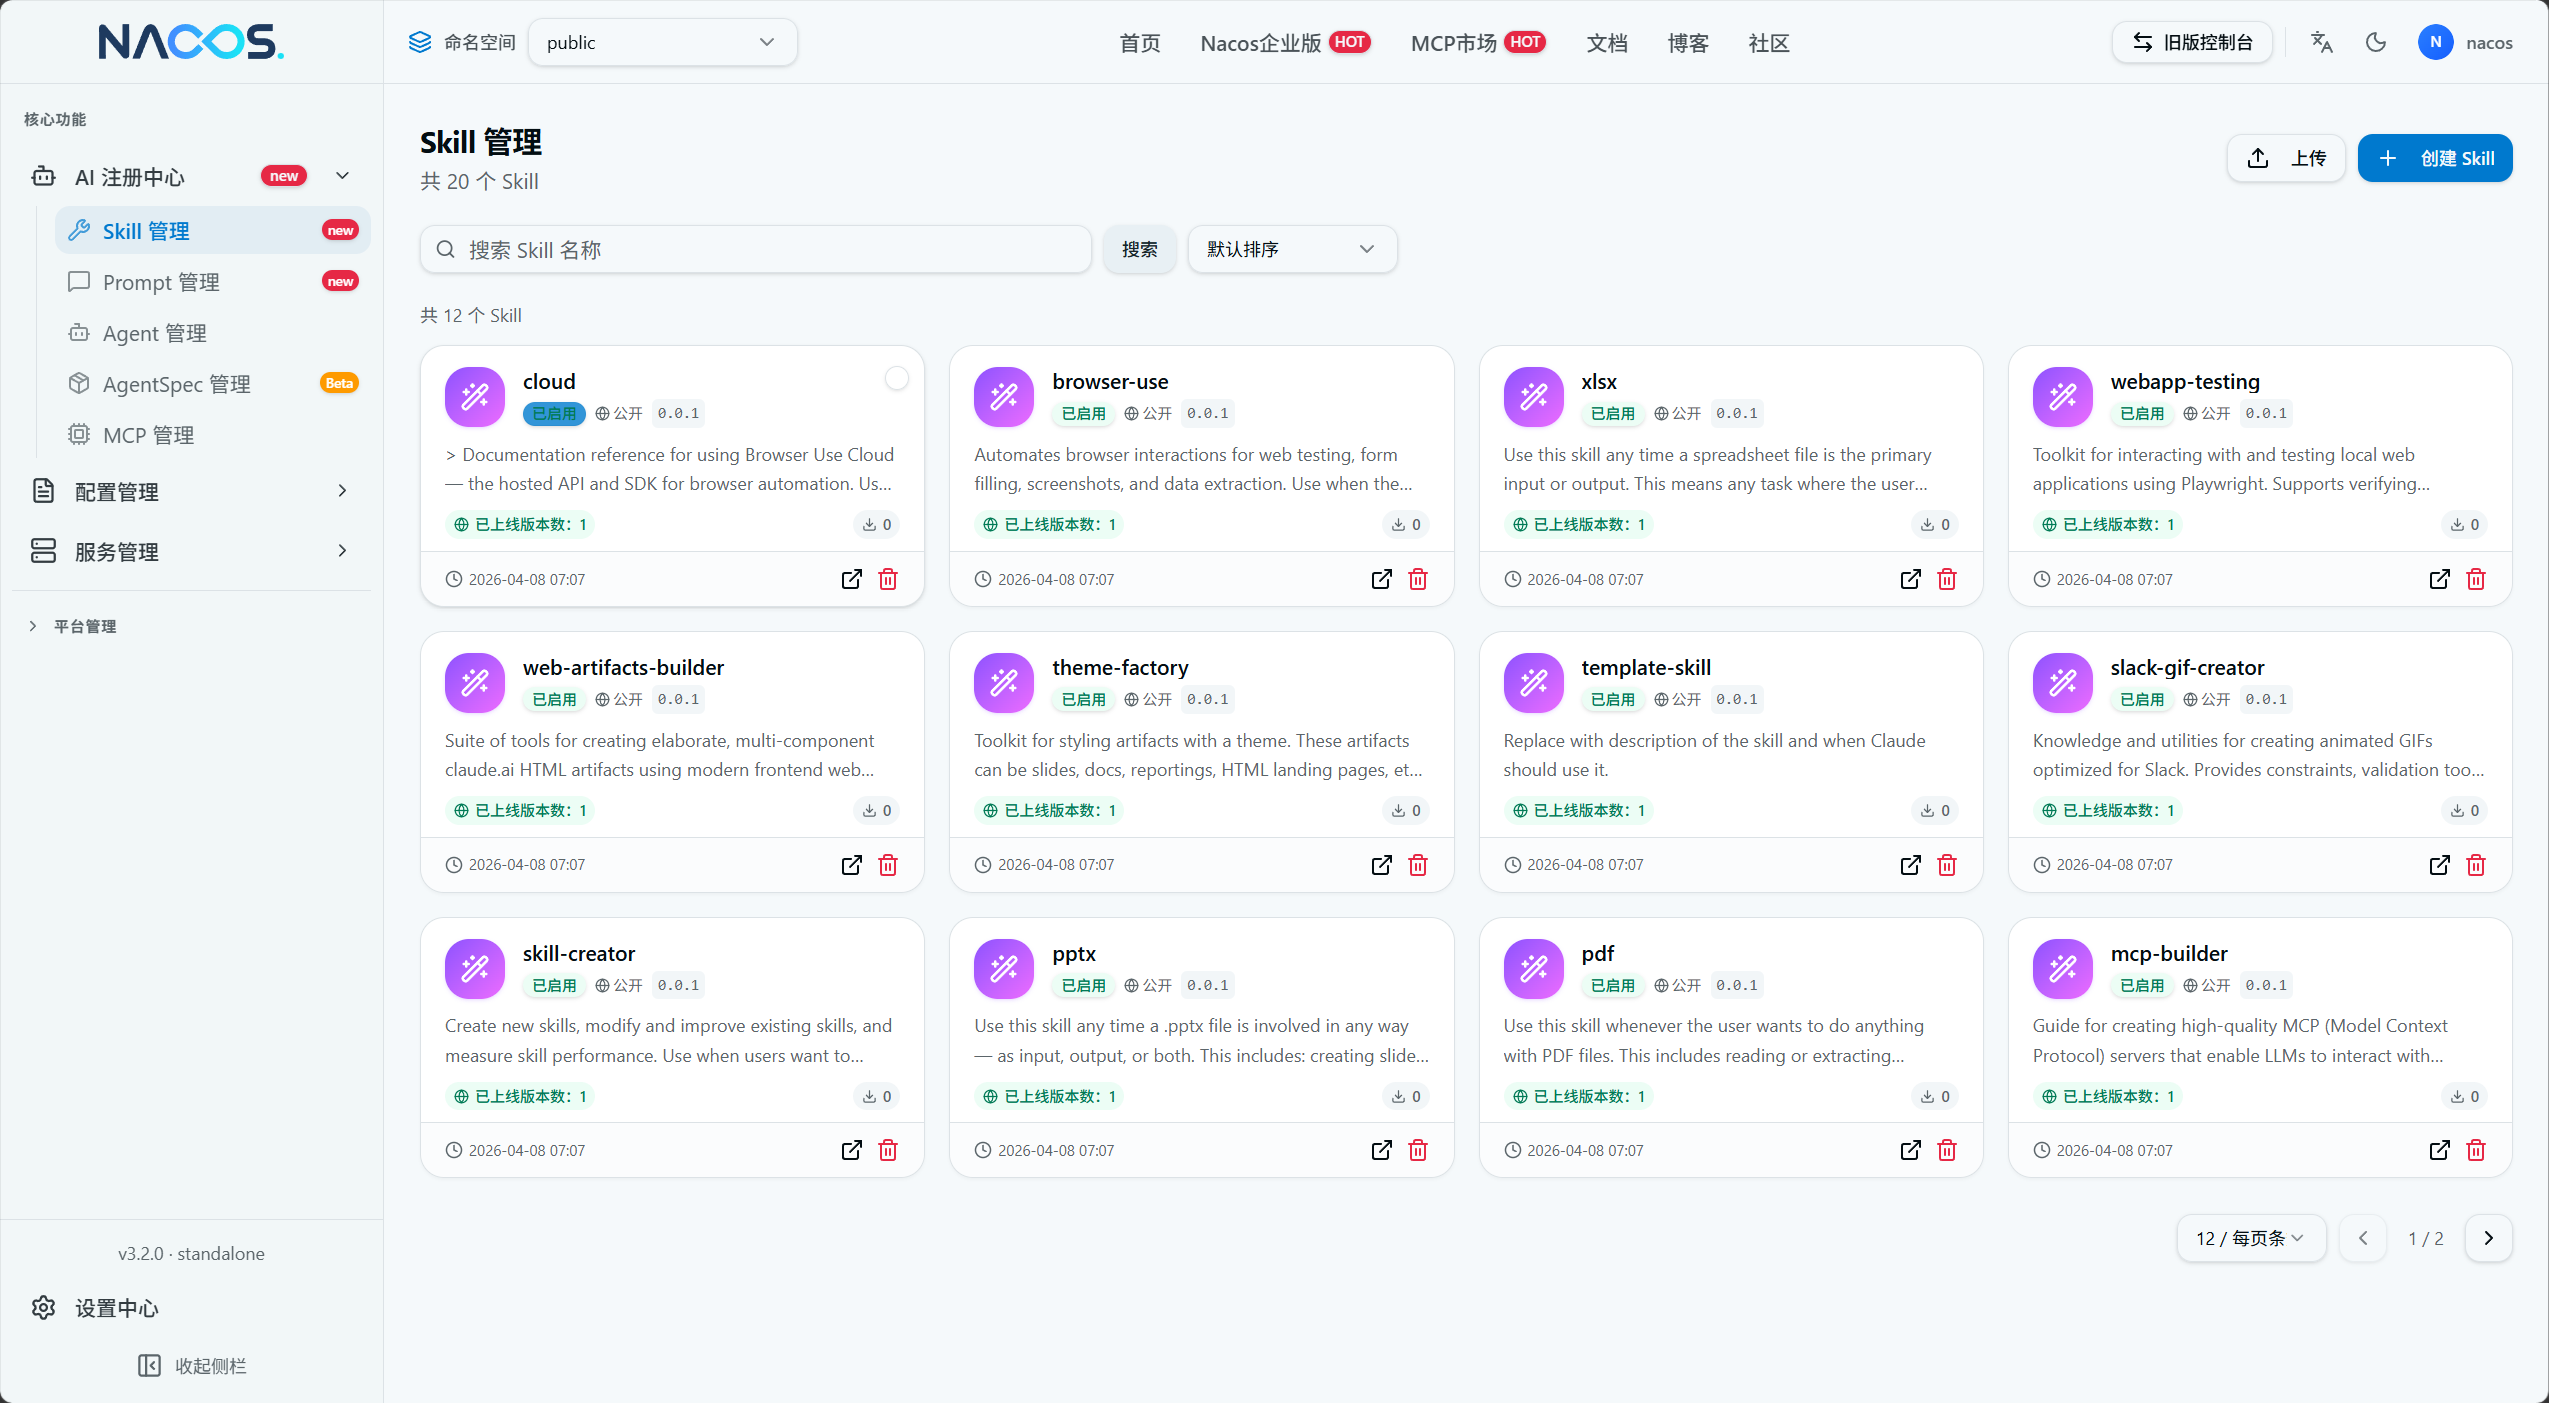Expand the 服务管理 menu
Screen dimensions: 2549x1403
pos(191,551)
